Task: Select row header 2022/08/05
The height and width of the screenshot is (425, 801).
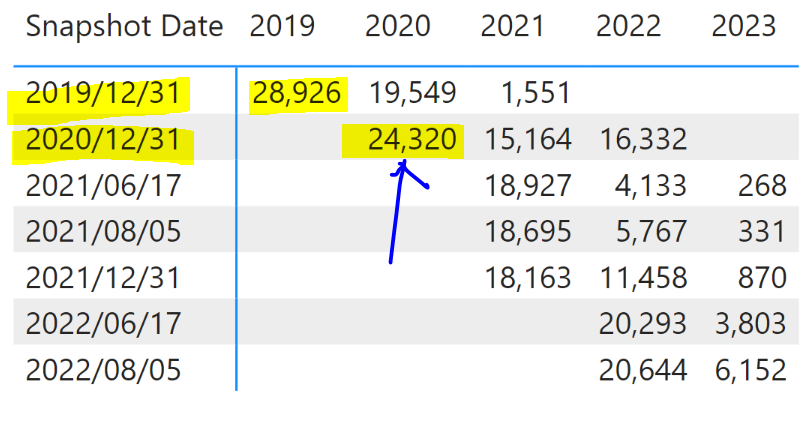Action: click(103, 370)
